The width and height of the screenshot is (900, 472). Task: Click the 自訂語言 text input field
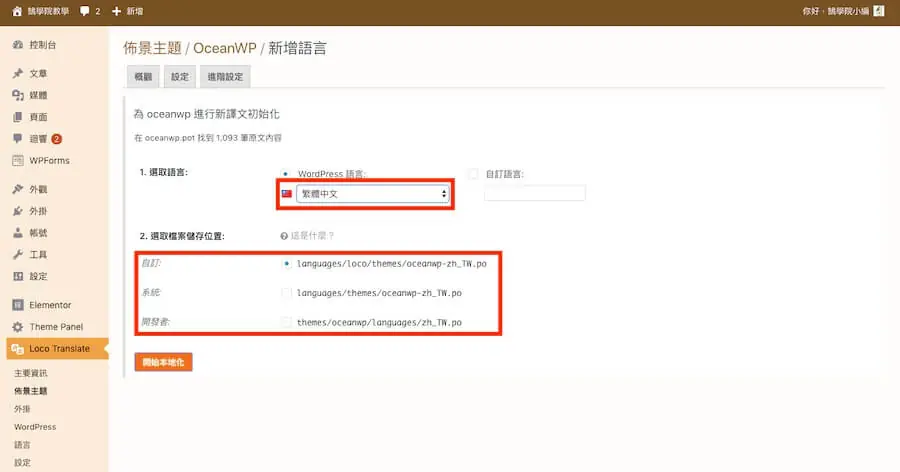coord(534,194)
